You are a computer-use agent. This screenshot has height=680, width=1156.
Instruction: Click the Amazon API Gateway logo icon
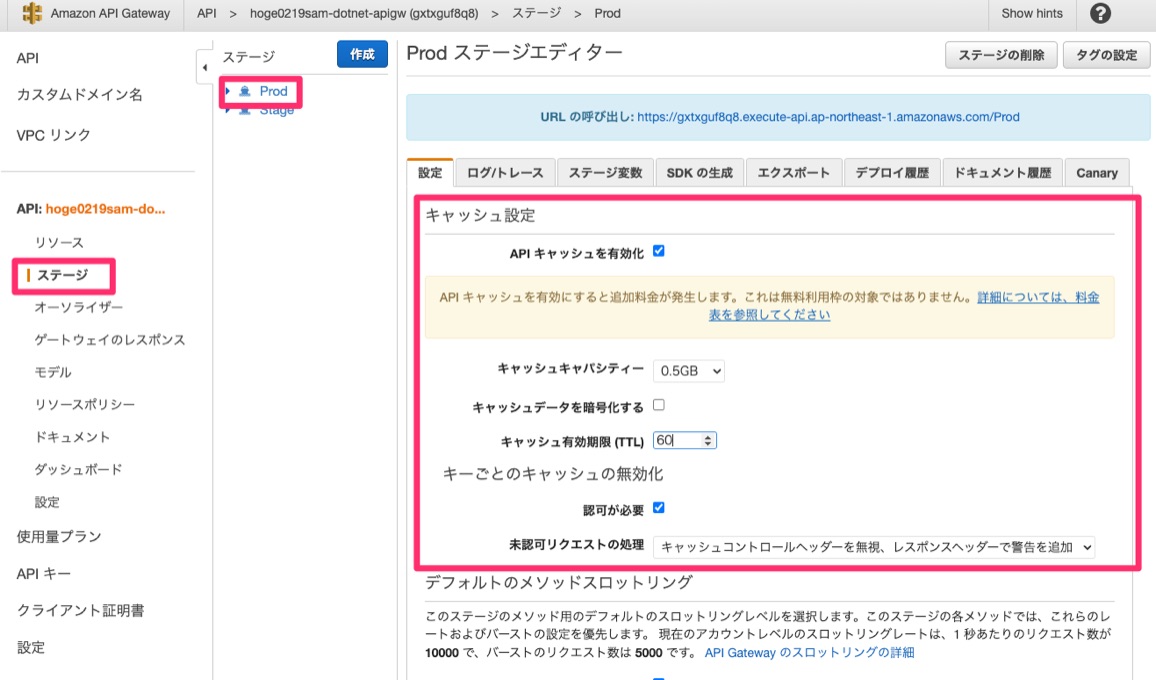(32, 14)
